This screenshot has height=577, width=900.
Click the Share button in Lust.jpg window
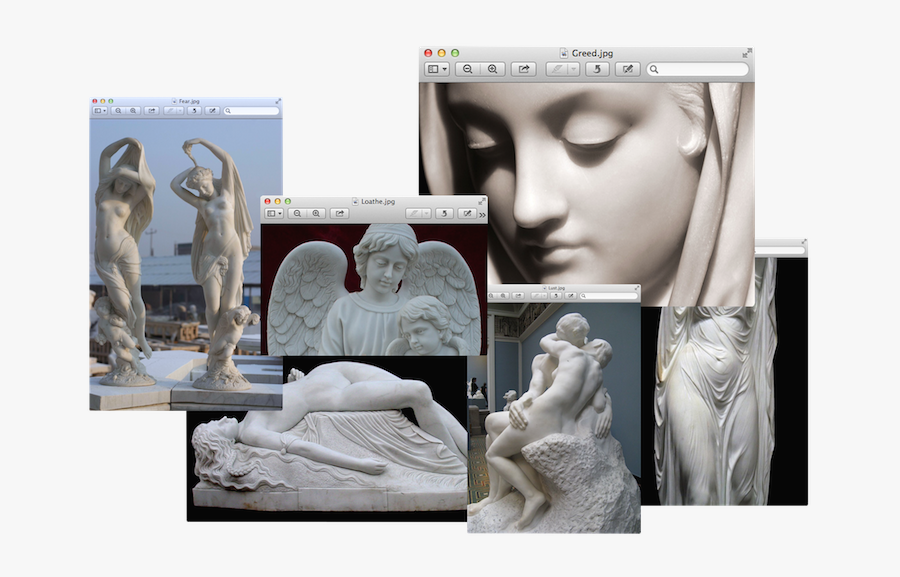(x=518, y=296)
